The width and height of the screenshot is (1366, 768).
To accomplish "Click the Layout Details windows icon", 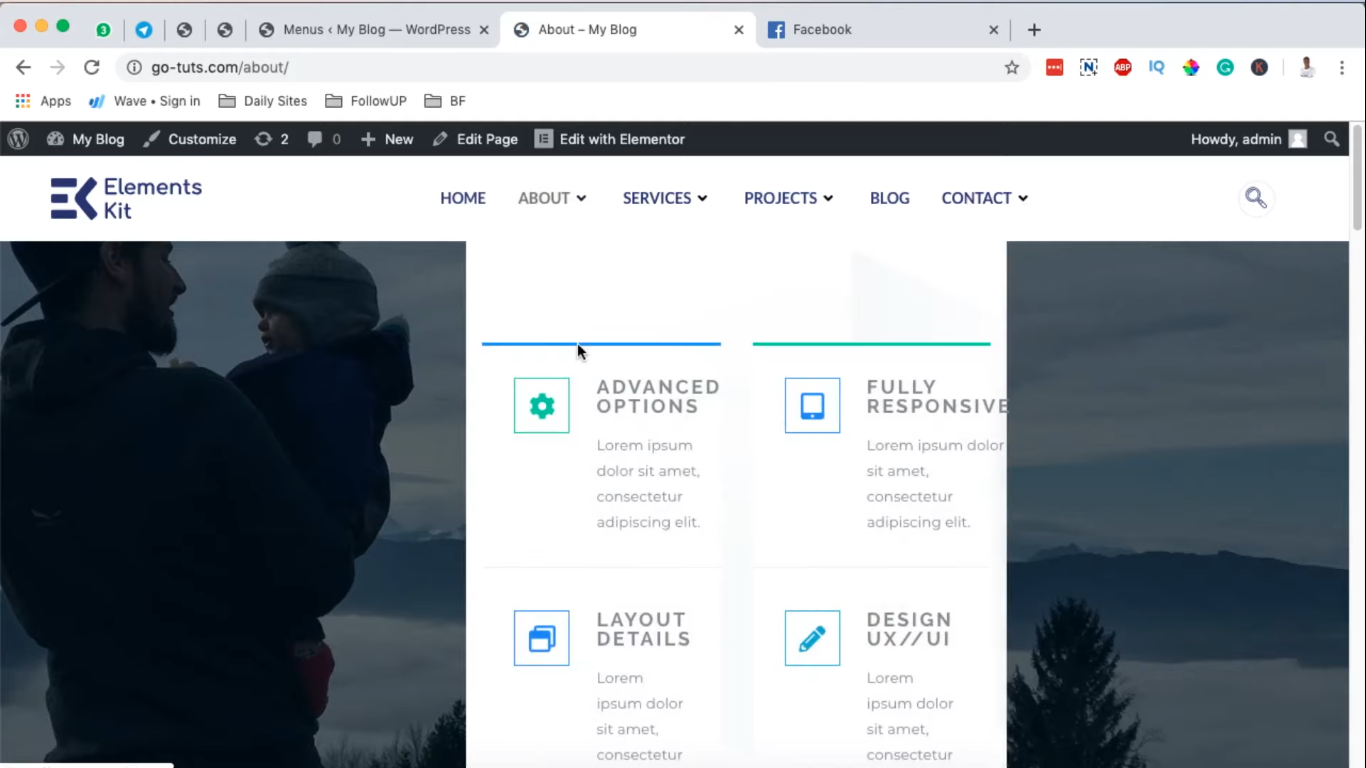I will pos(542,638).
